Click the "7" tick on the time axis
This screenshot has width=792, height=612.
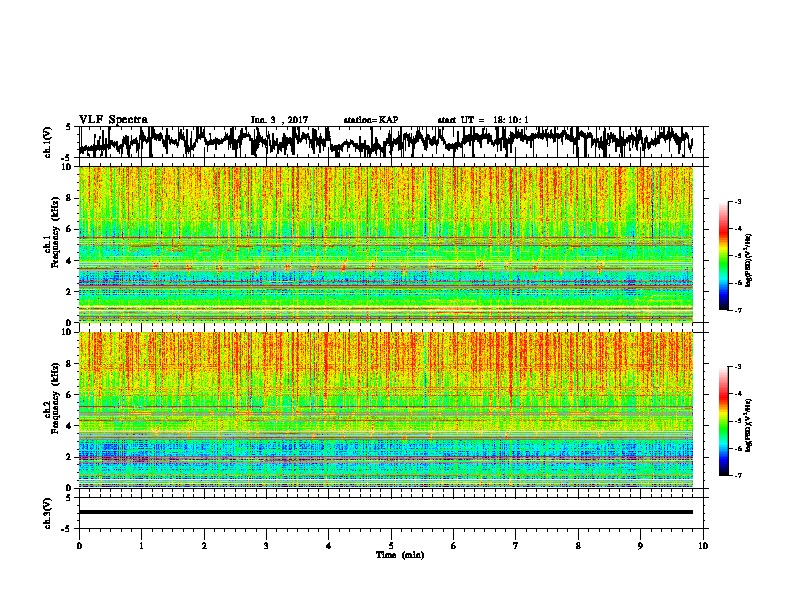point(516,546)
